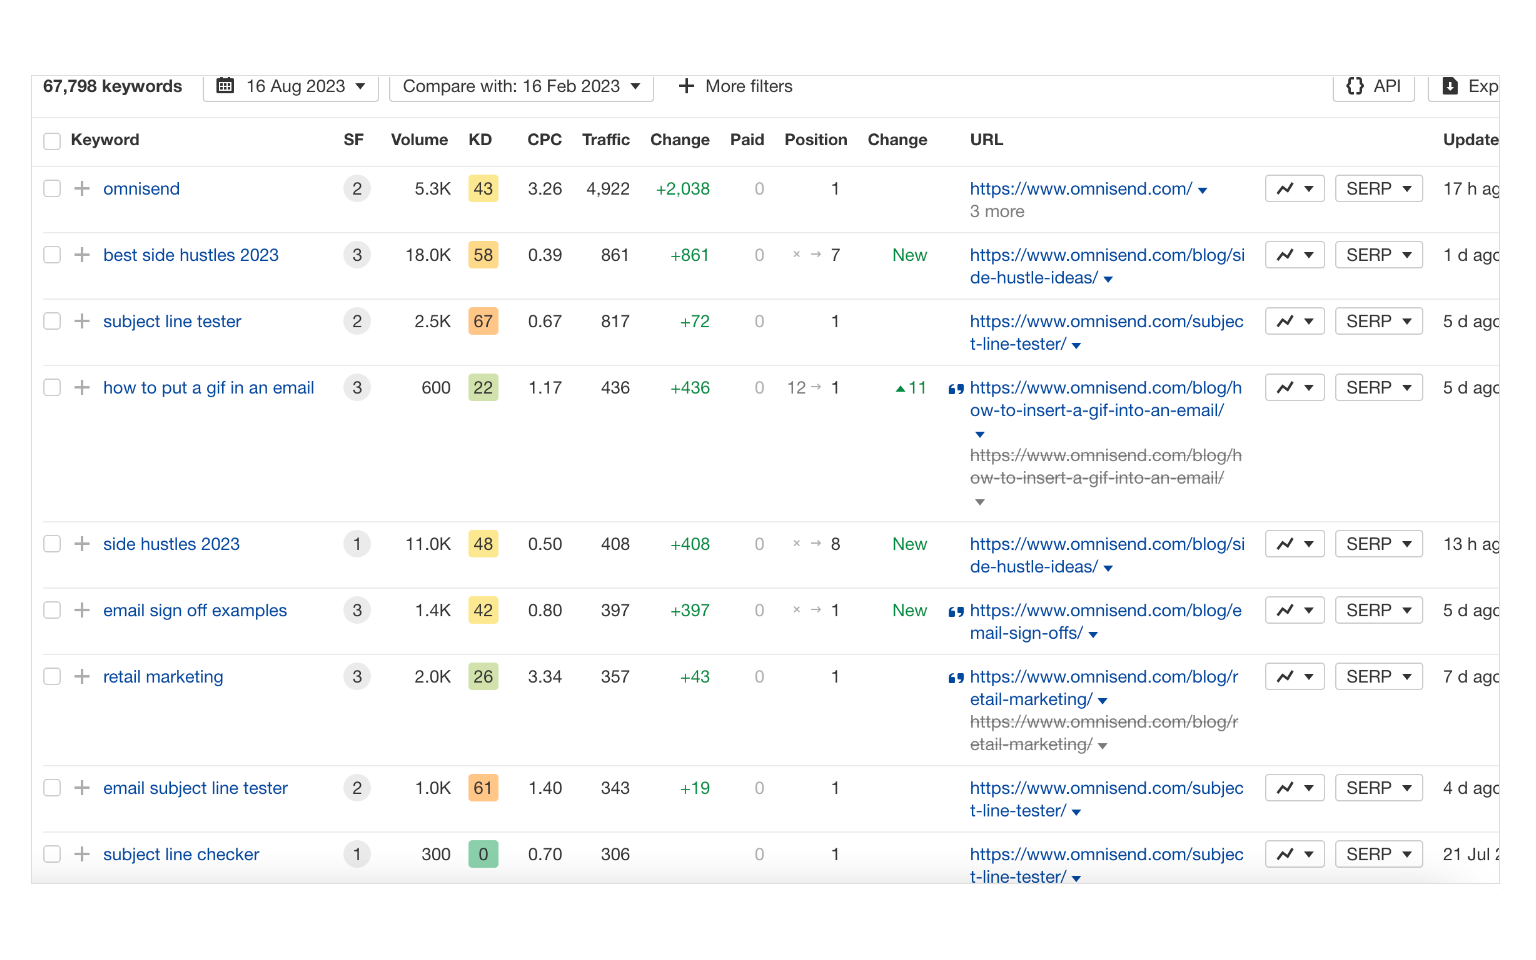Image resolution: width=1536 pixels, height=960 pixels.
Task: Click the 67,798 keywords count label
Action: point(112,87)
